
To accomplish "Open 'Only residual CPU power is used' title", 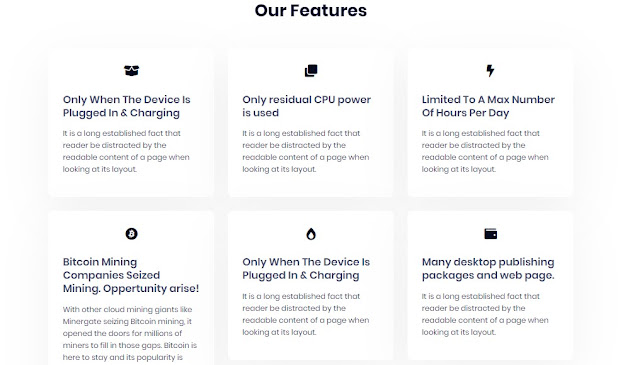I will point(307,106).
